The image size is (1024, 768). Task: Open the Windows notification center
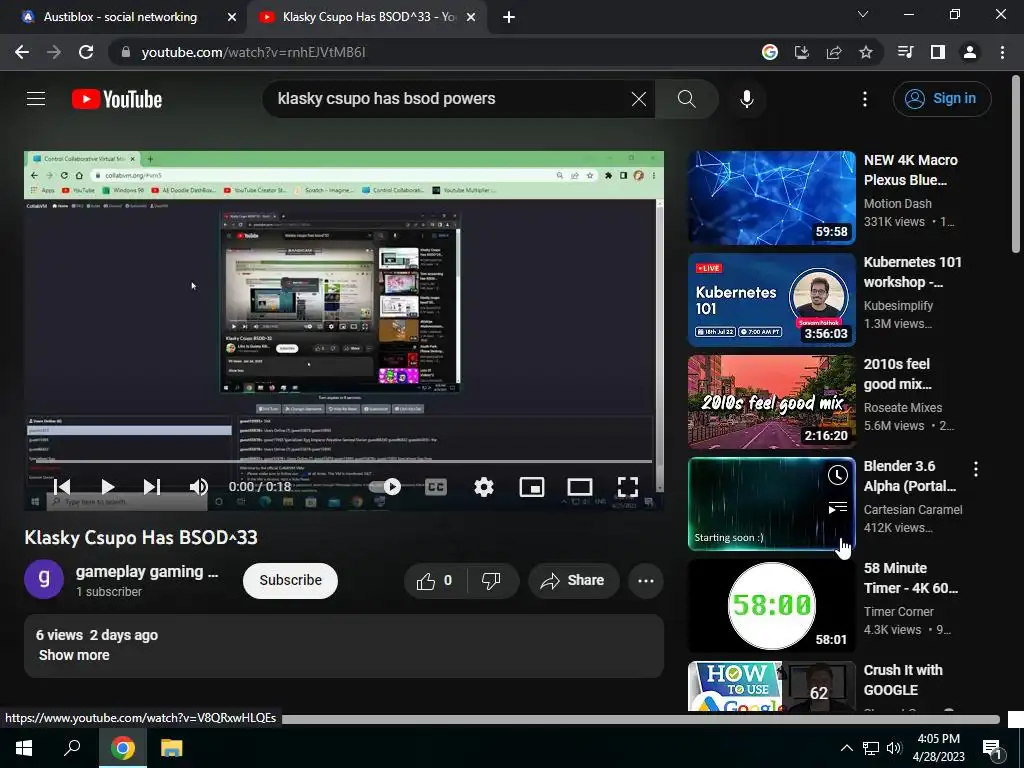tap(993, 748)
